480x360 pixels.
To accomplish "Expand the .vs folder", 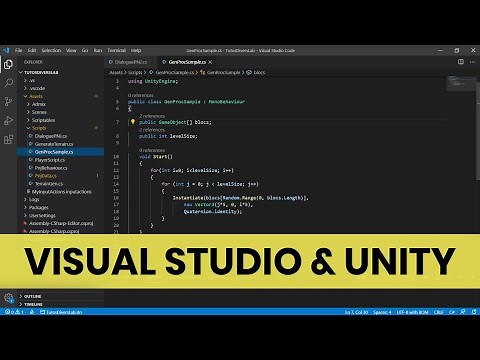I will tap(32, 80).
